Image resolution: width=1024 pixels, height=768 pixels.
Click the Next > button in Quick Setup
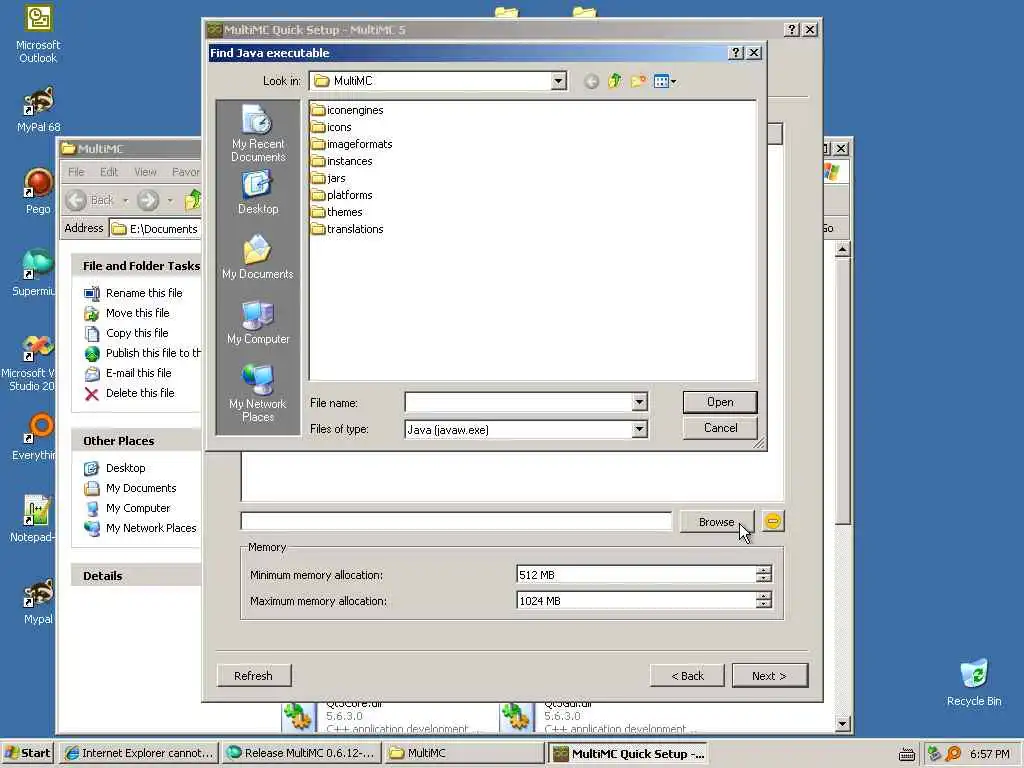click(x=769, y=675)
